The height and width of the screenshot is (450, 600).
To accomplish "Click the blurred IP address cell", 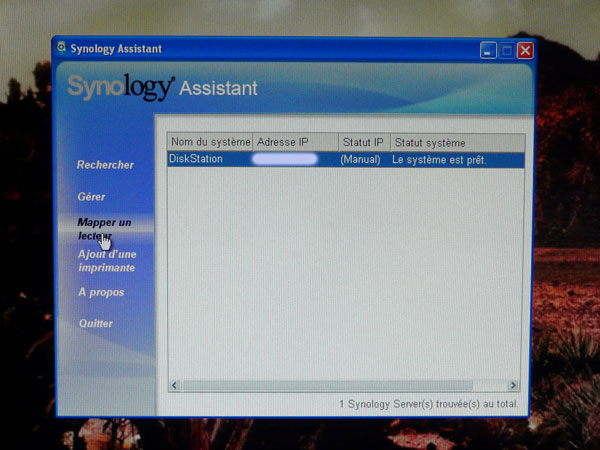I will [285, 159].
